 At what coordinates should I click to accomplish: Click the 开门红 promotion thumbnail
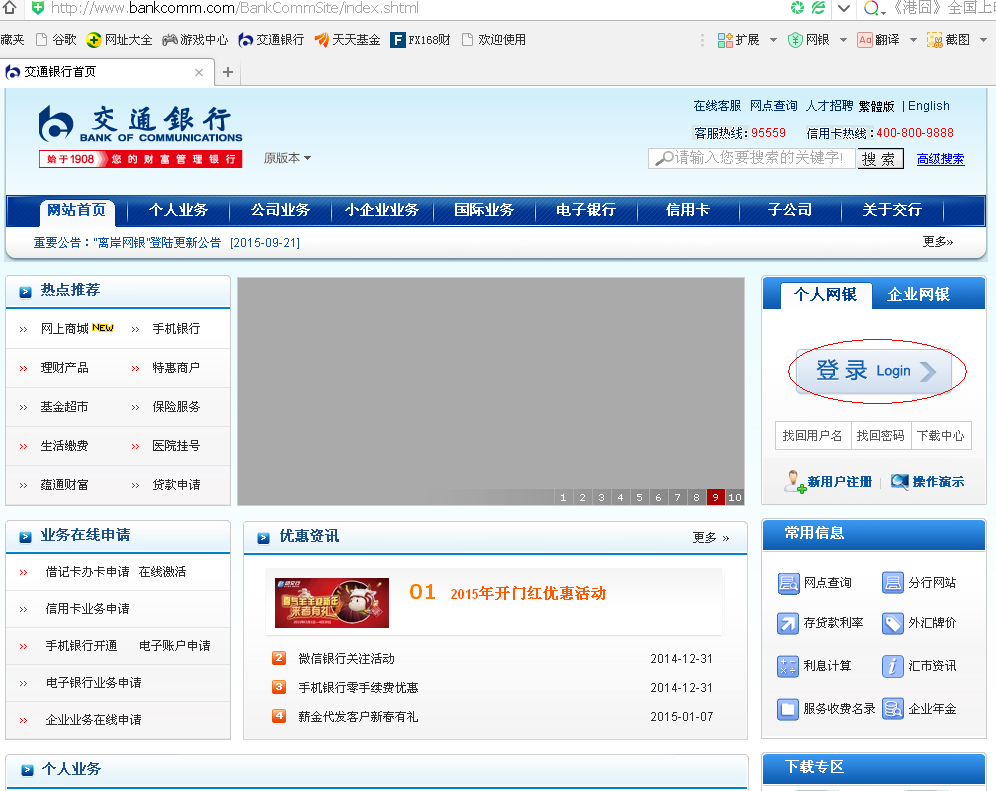click(x=332, y=603)
